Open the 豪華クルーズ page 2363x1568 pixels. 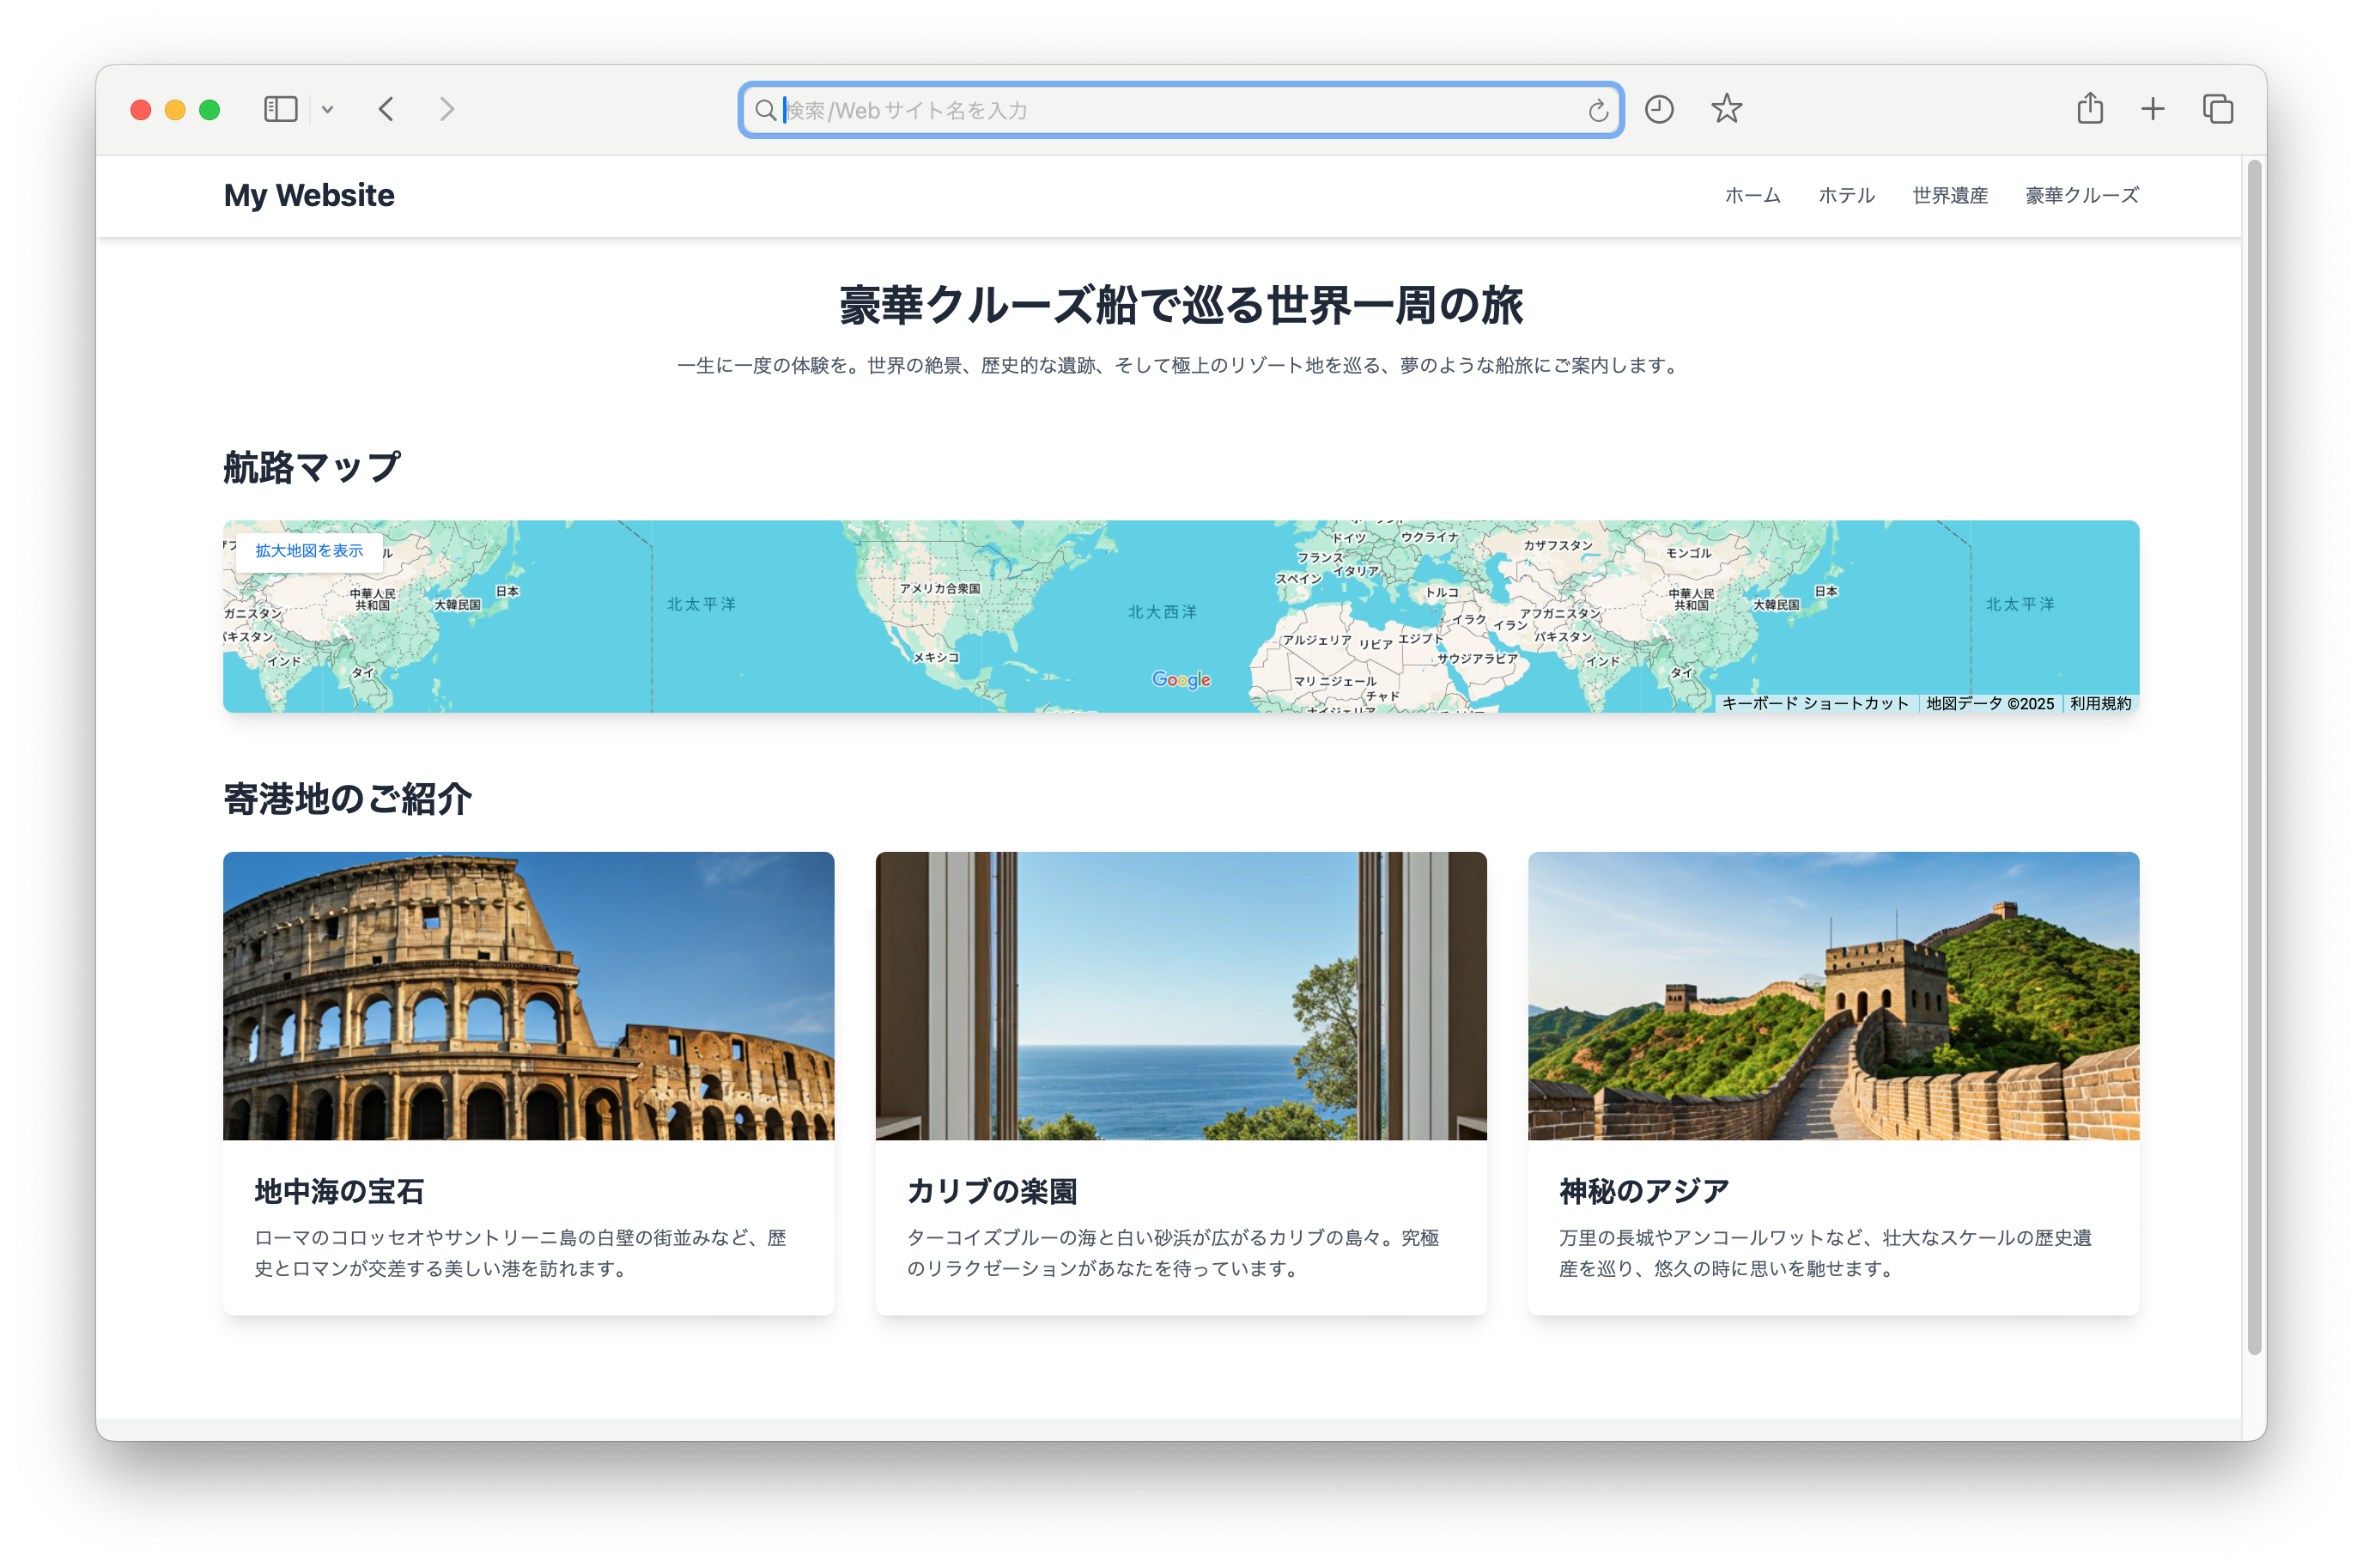pos(2081,196)
